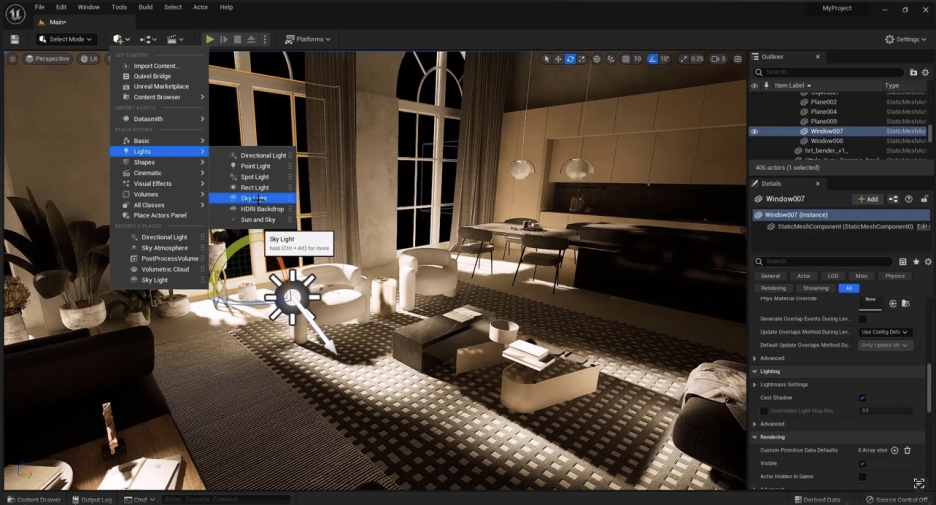Toggle grid snapping in viewport
The width and height of the screenshot is (936, 505).
(x=626, y=58)
